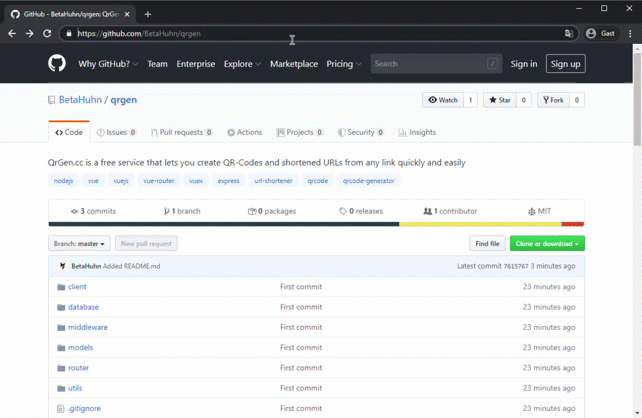Click the middleware folder icon
Viewport: 642px width, 418px height.
(x=61, y=328)
